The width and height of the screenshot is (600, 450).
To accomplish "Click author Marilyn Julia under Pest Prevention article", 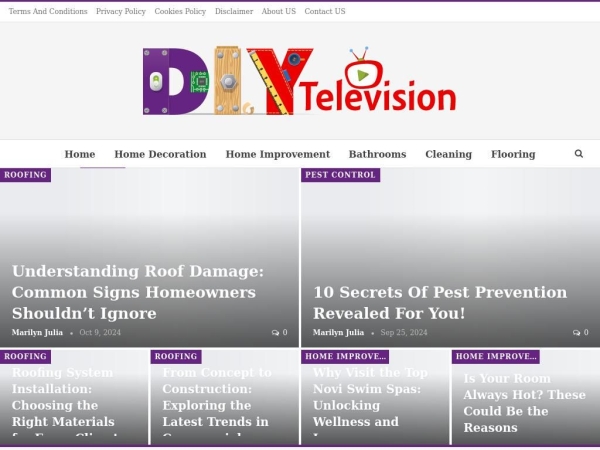I will (338, 333).
